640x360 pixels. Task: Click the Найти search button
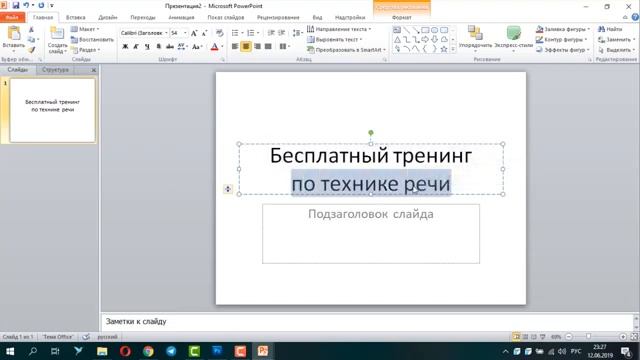pos(610,29)
